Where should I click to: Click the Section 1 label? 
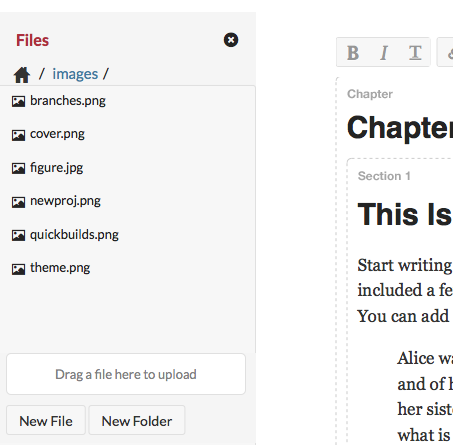pyautogui.click(x=384, y=176)
